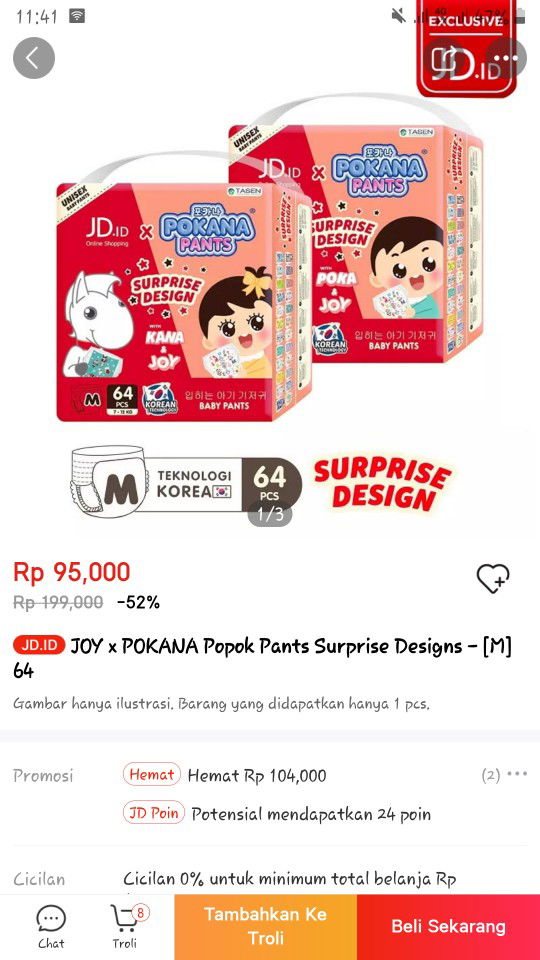Open Chat with seller

coord(51,927)
